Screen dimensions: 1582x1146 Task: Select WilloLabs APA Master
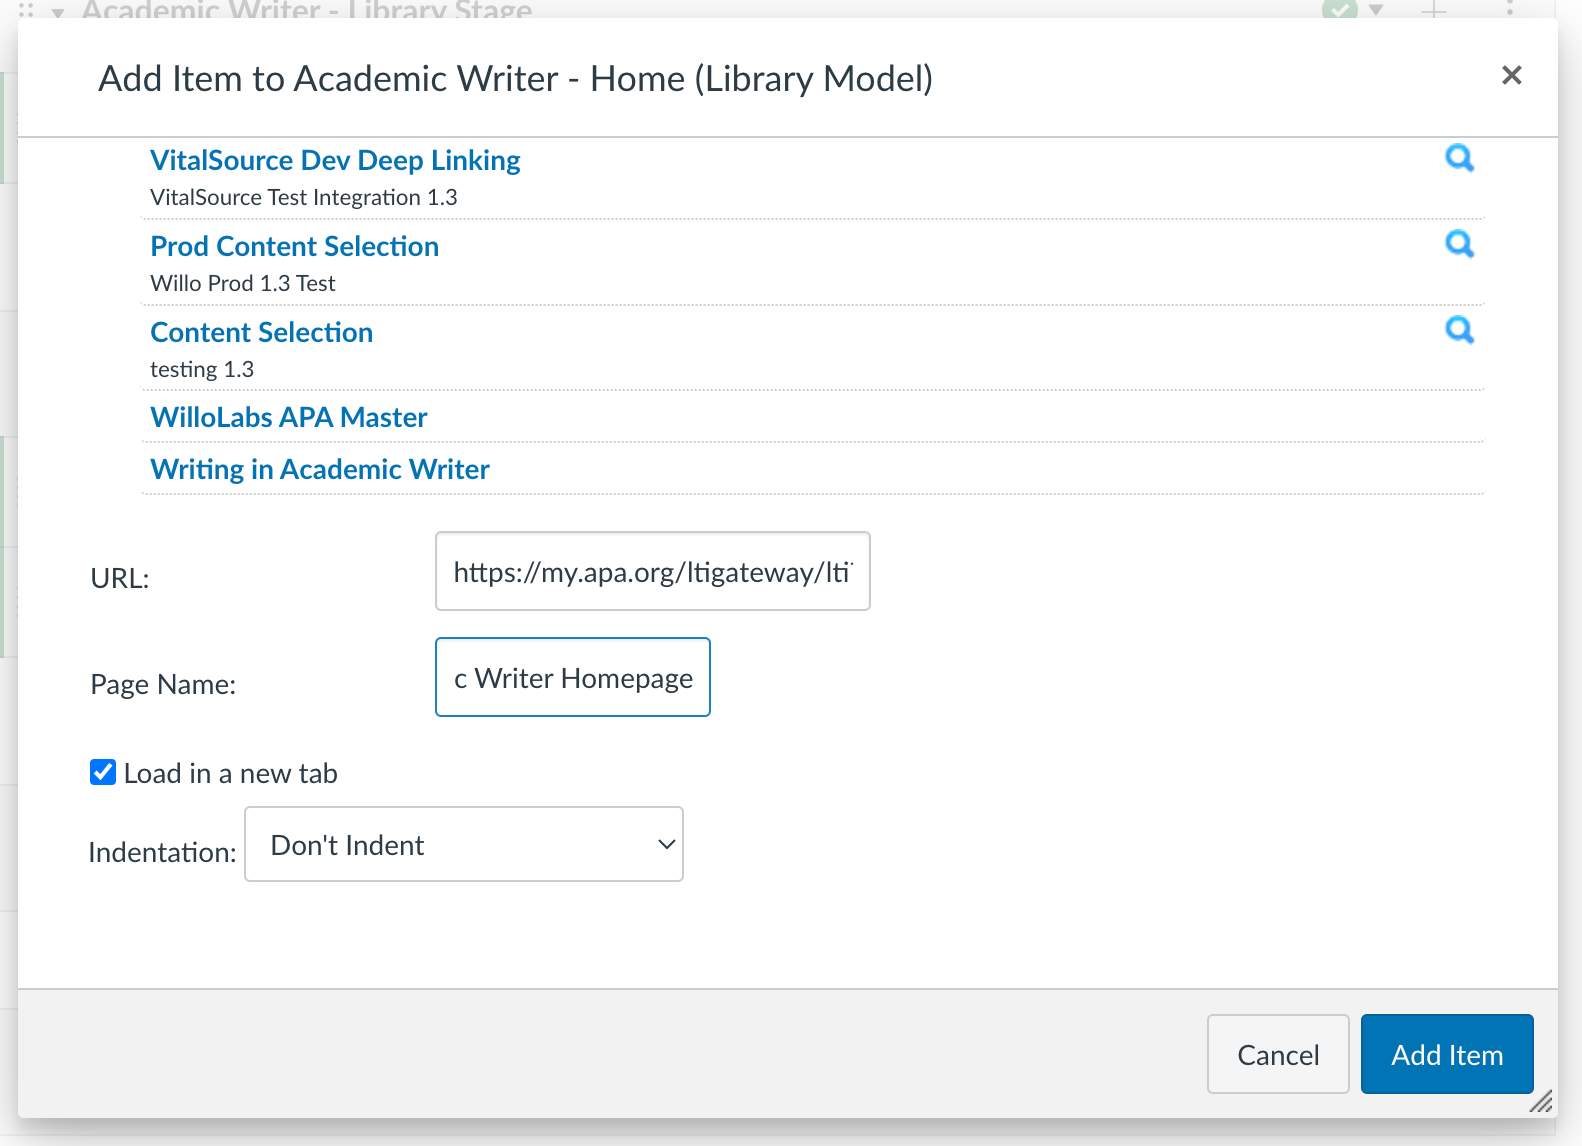point(289,417)
